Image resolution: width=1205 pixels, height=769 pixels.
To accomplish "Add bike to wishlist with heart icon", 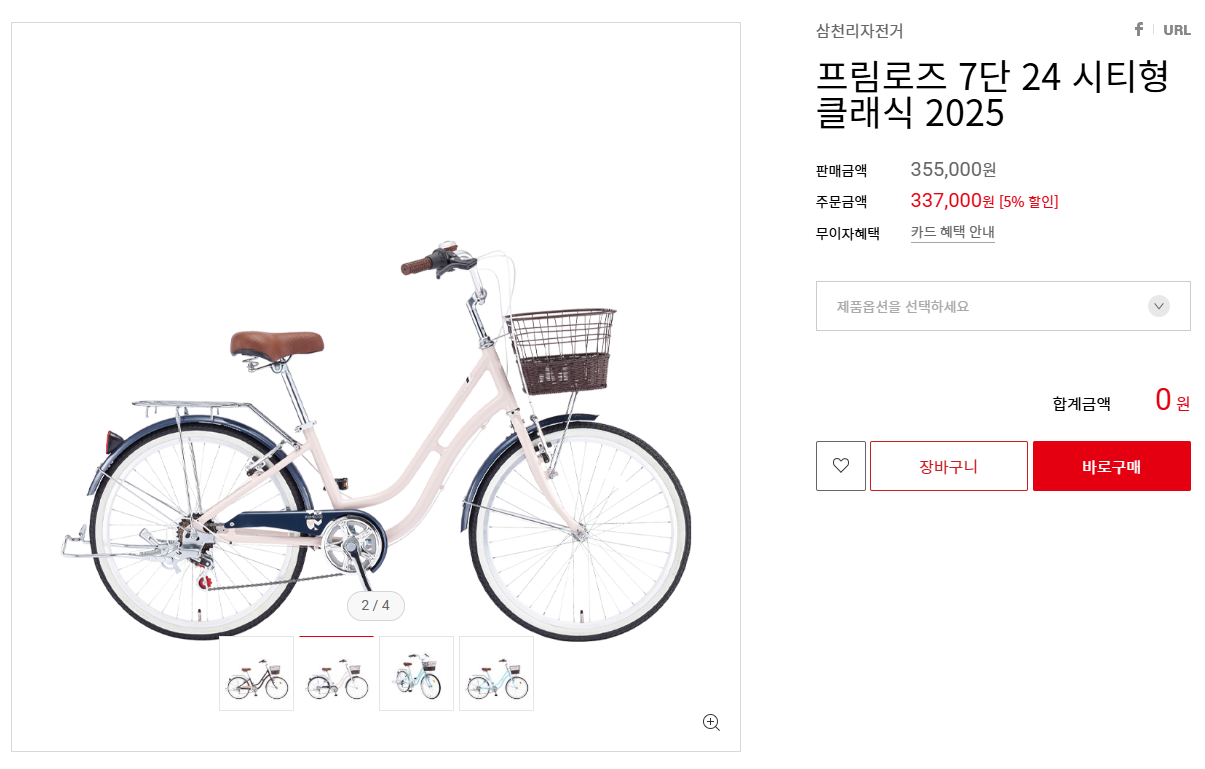I will point(840,466).
